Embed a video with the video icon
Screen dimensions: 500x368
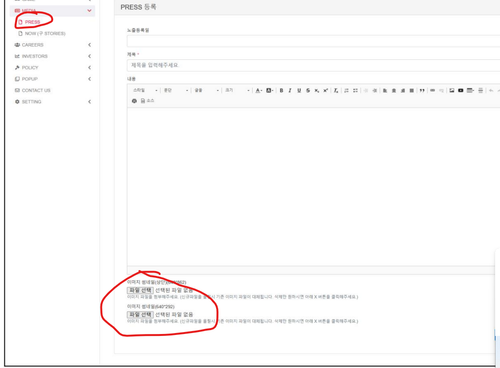point(461,90)
